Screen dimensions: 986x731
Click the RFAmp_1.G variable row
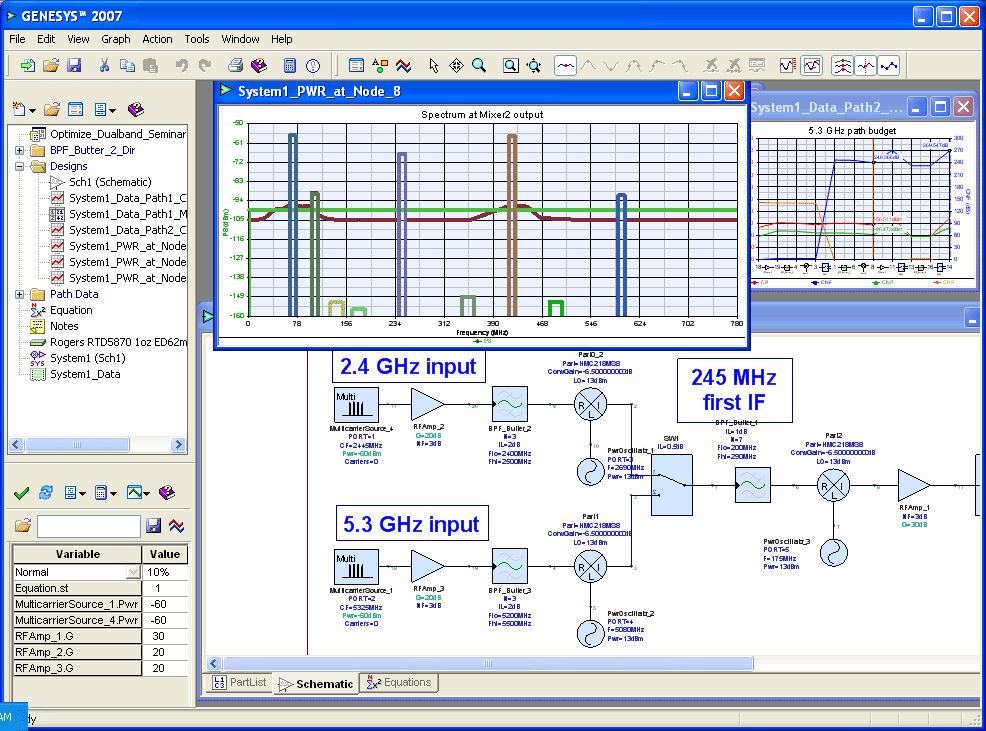[101, 636]
